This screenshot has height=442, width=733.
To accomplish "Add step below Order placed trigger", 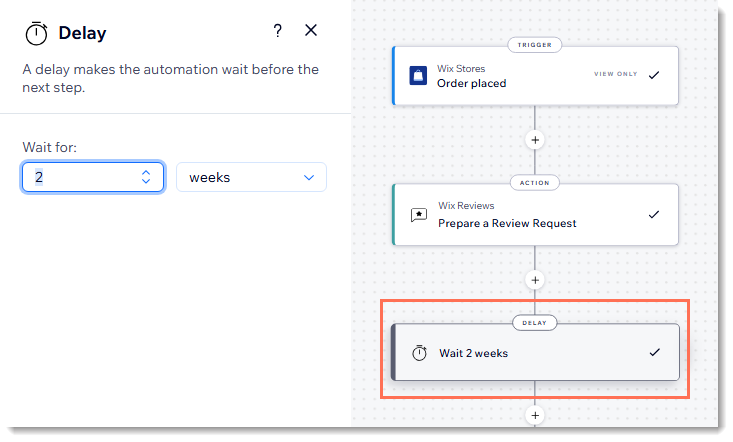I will click(x=535, y=140).
